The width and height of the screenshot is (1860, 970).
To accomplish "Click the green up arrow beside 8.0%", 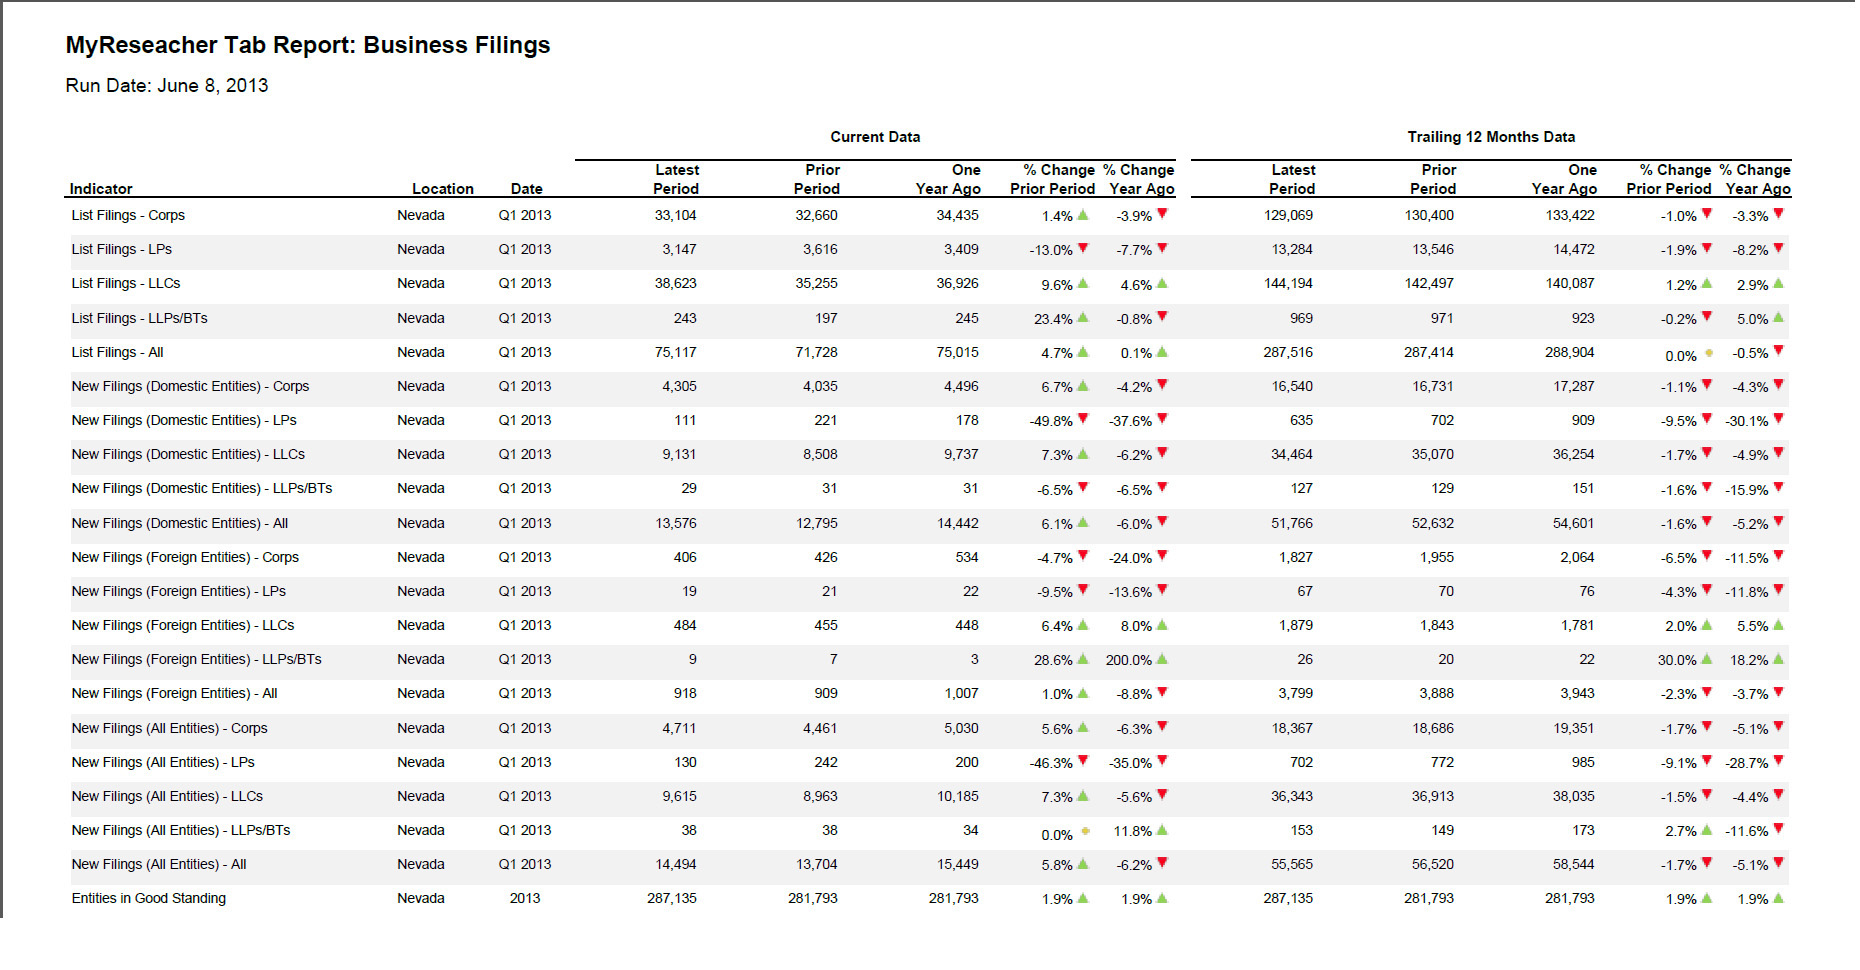I will 1162,625.
